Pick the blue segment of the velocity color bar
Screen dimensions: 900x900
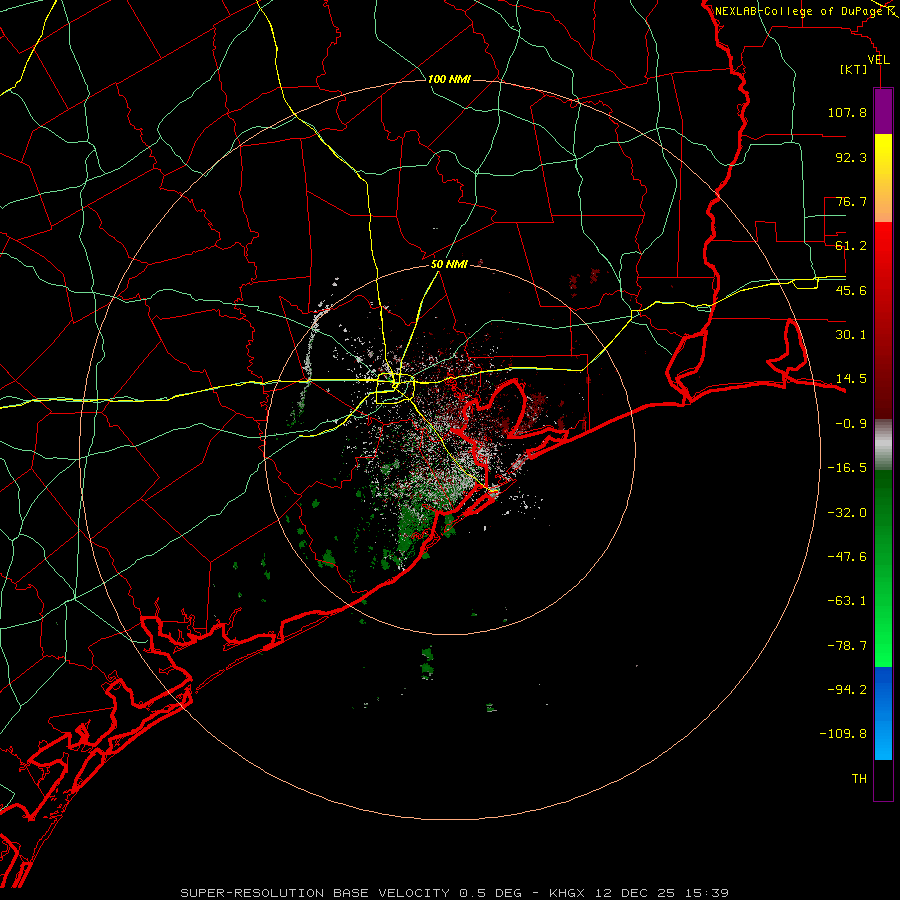(883, 713)
